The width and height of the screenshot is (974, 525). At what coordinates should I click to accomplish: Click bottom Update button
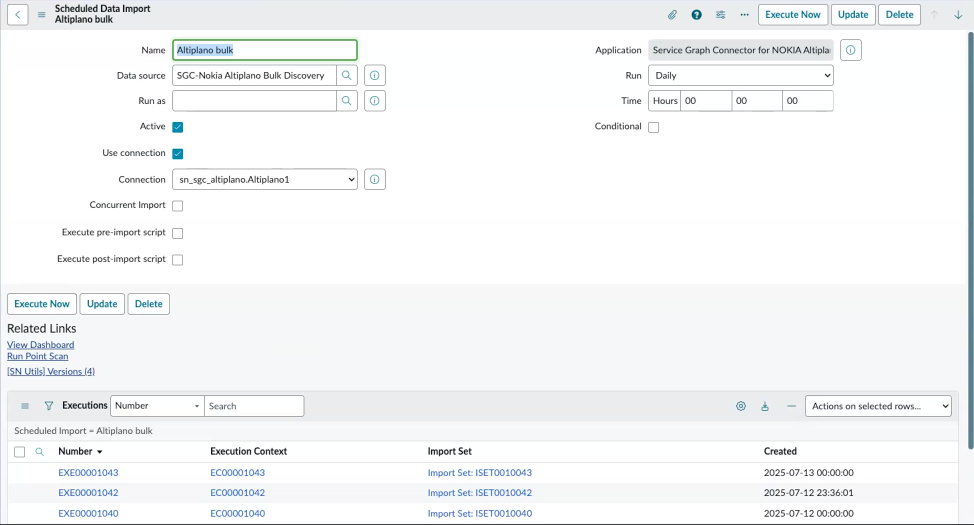(102, 304)
